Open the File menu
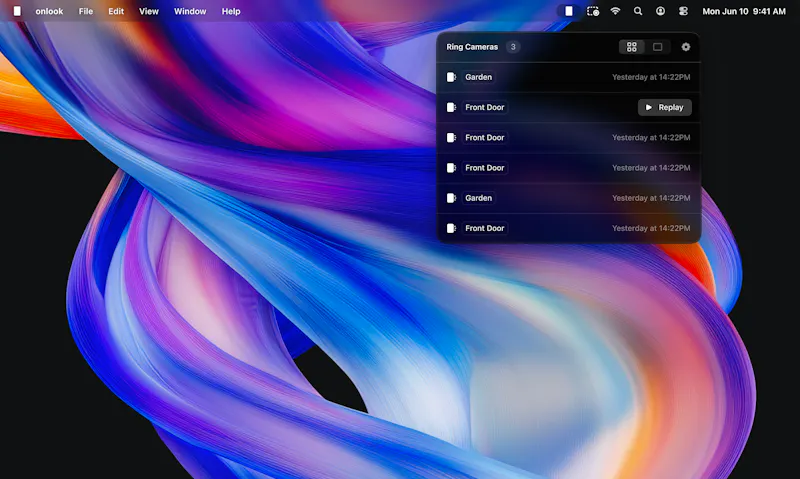 tap(86, 11)
